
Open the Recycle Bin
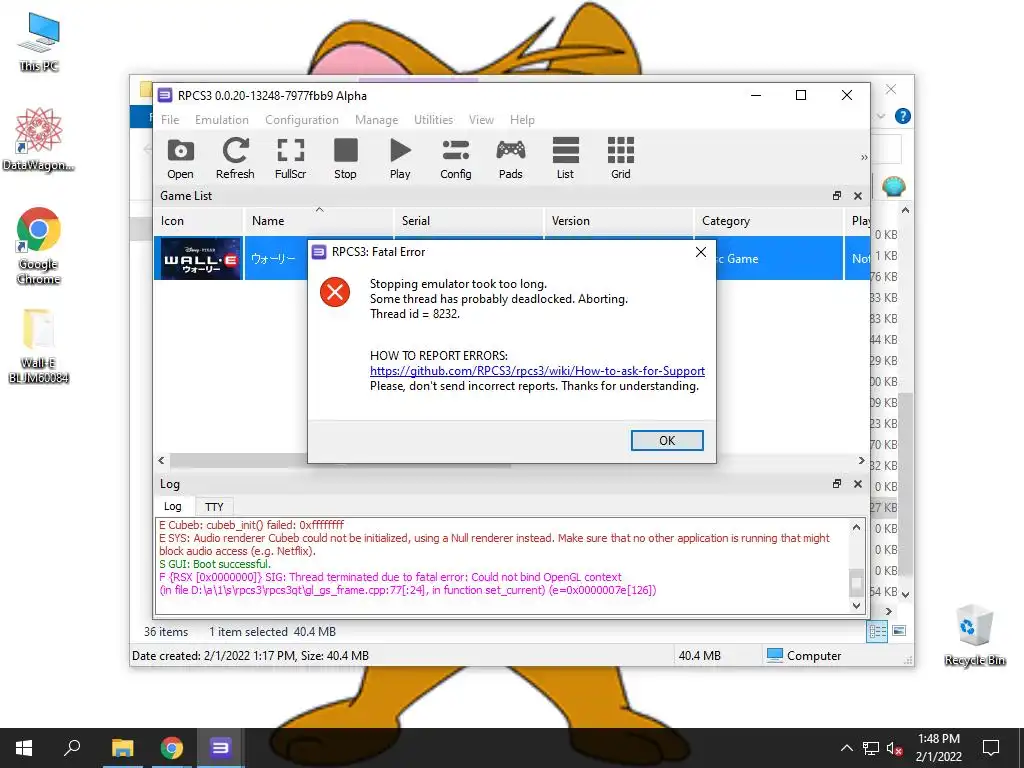974,635
